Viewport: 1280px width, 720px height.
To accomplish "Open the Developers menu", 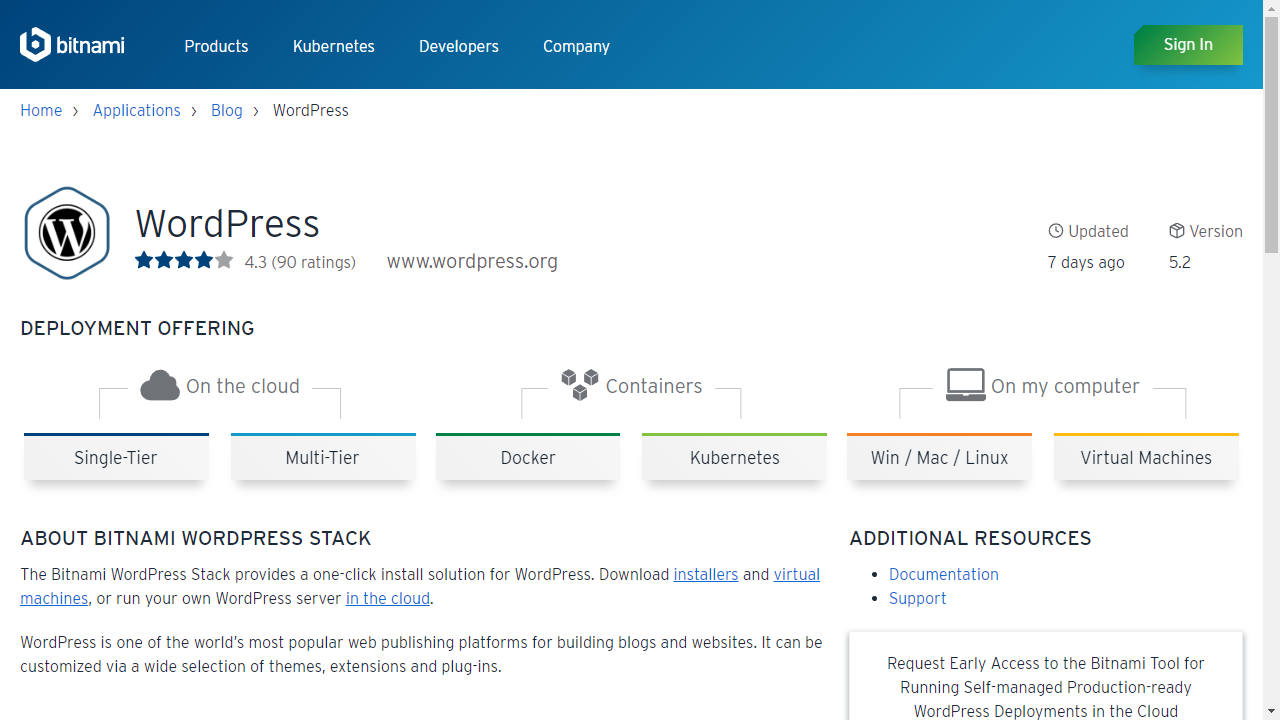I will (x=459, y=46).
